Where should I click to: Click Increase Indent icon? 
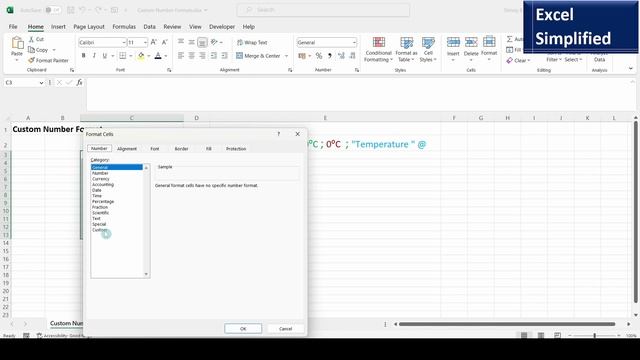click(224, 56)
